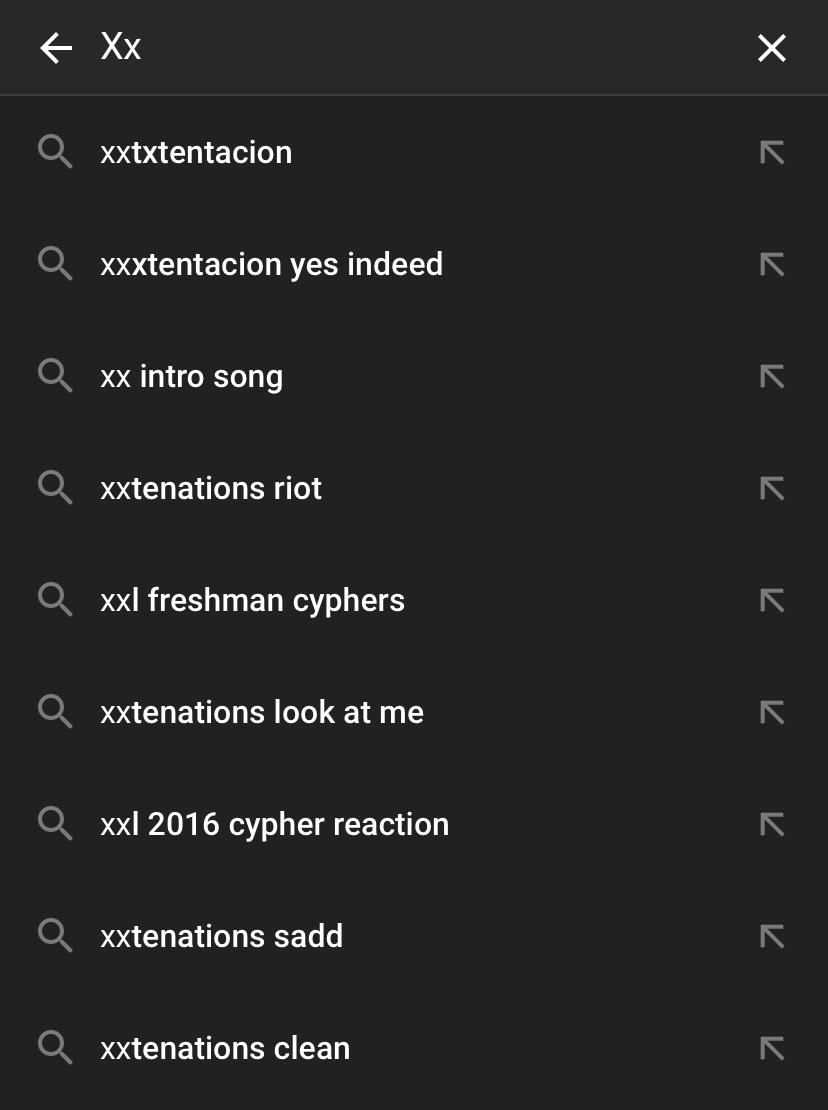Insert xxtenations look at me with arrow
Viewport: 828px width, 1110px height.
click(771, 713)
